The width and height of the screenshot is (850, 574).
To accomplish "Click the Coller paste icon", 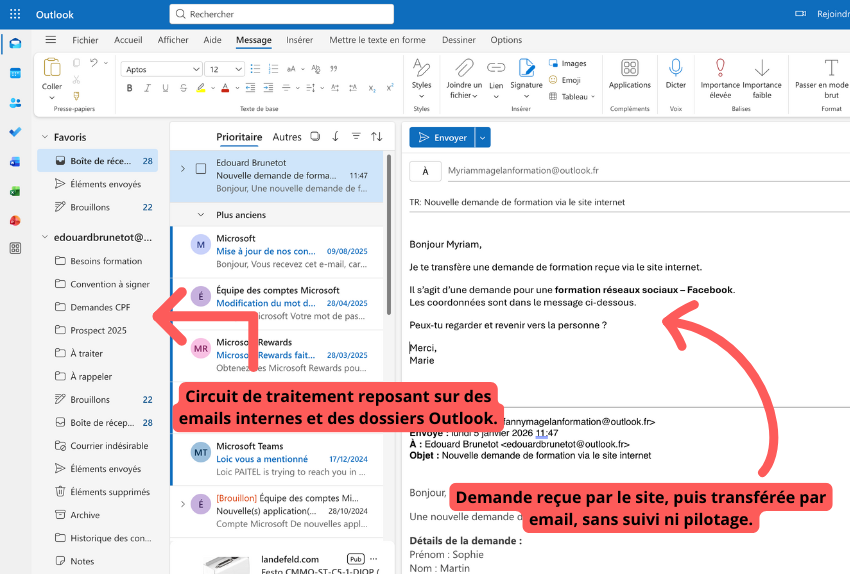I will point(52,68).
